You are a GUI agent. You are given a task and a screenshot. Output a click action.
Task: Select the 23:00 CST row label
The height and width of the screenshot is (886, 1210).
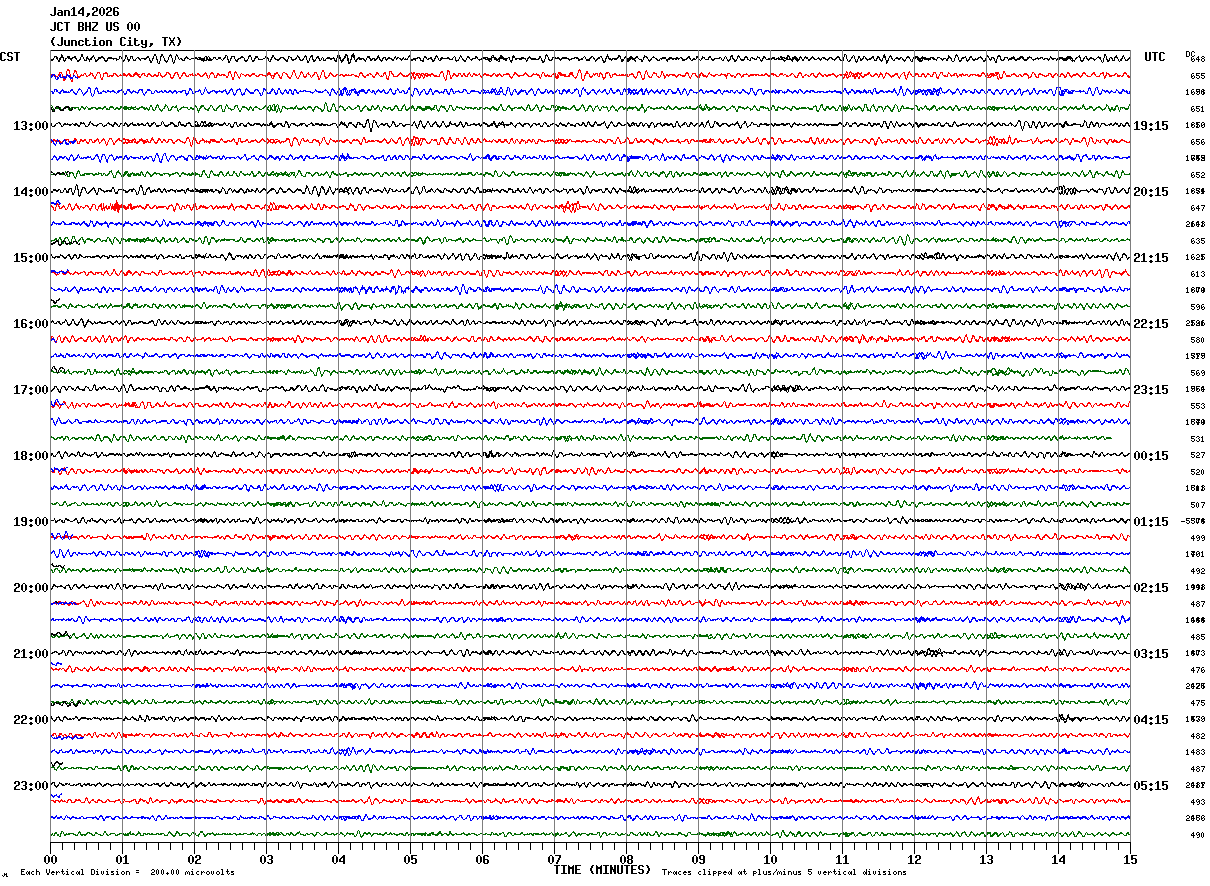[x=30, y=786]
